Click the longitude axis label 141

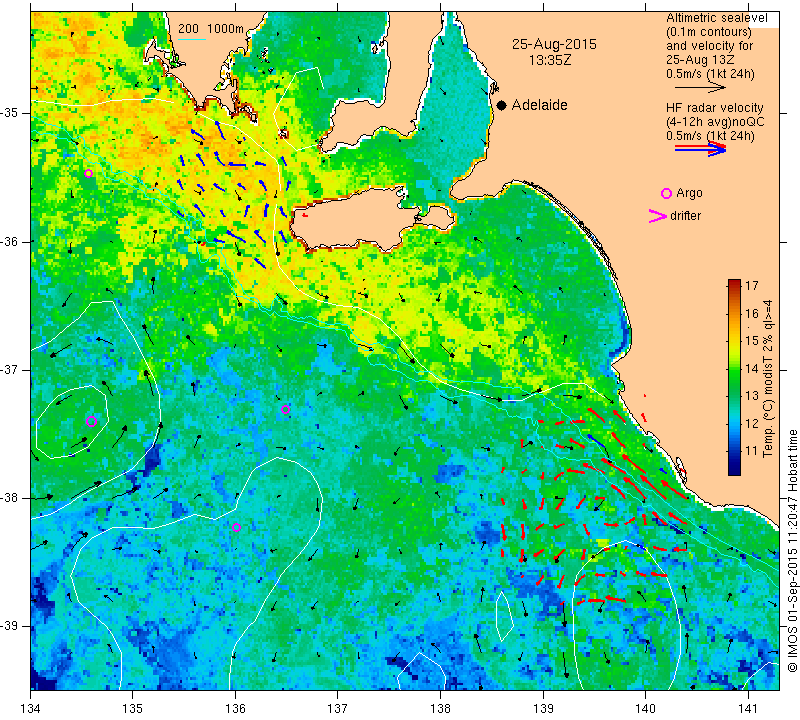tap(748, 708)
